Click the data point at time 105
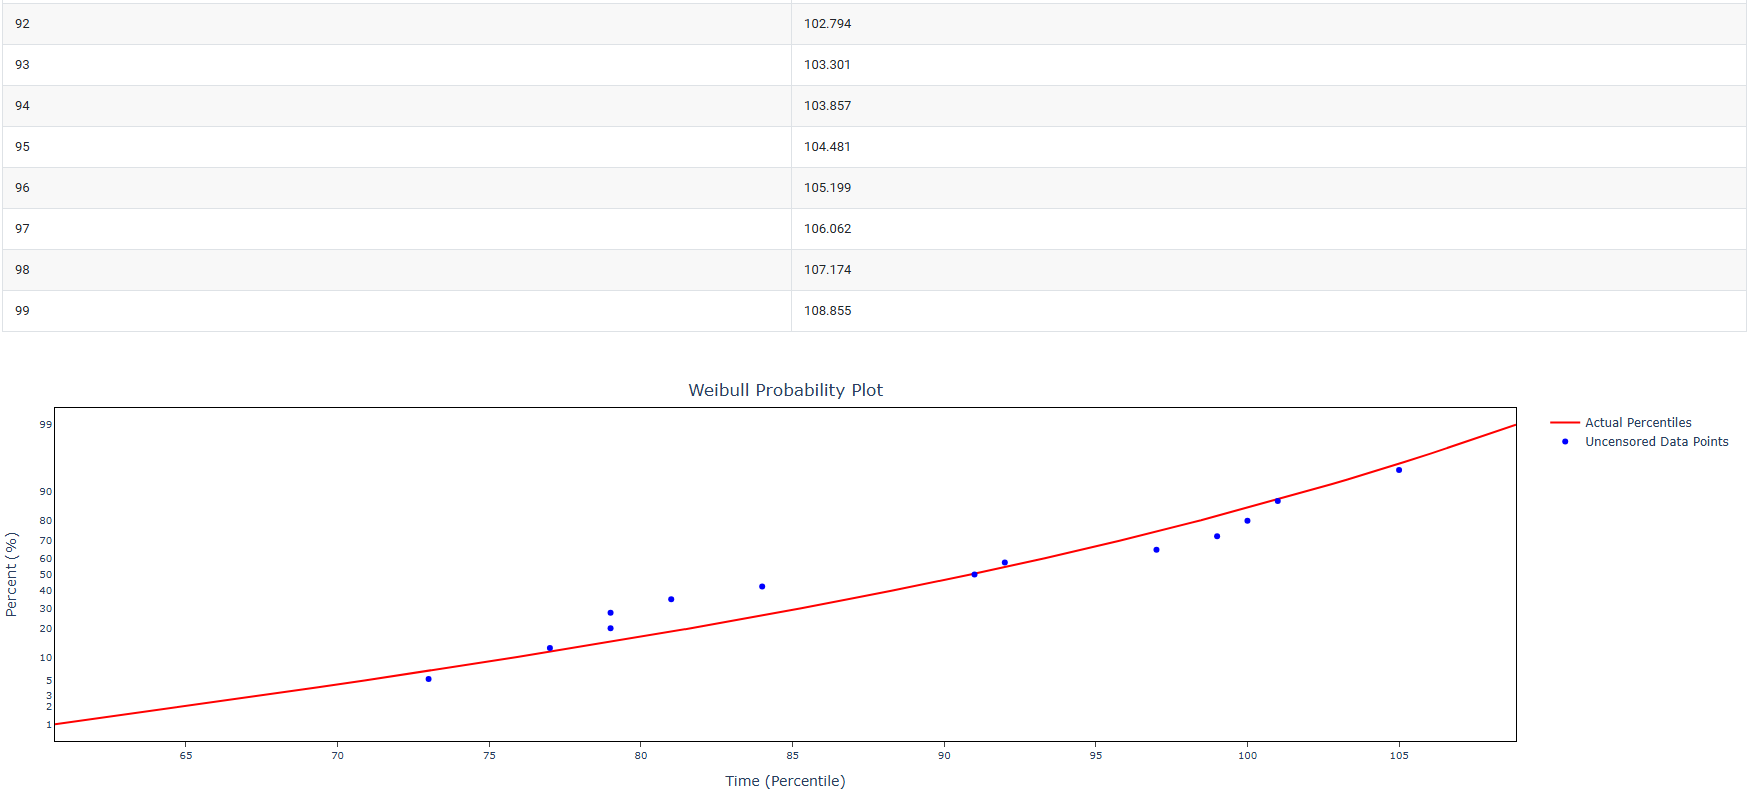 [1398, 470]
